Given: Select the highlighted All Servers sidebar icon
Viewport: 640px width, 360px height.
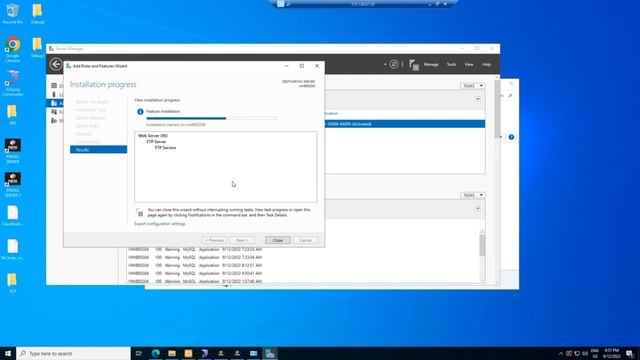Looking at the screenshot, I should tap(54, 103).
